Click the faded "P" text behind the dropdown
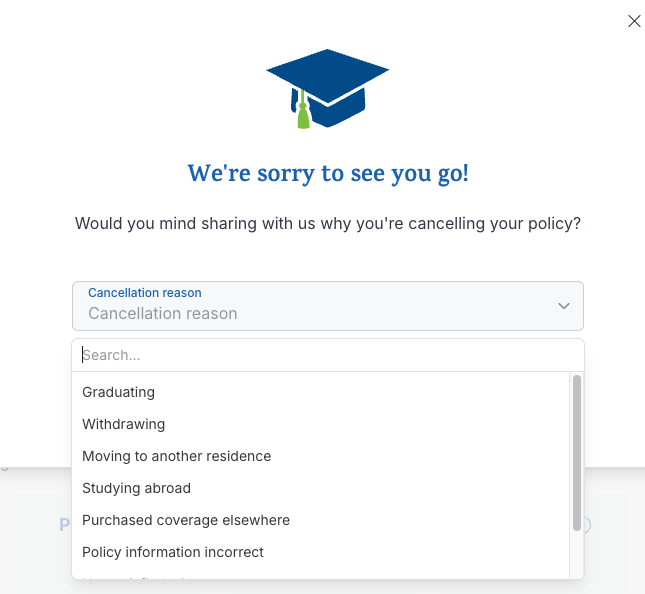This screenshot has height=594, width=645. point(65,524)
